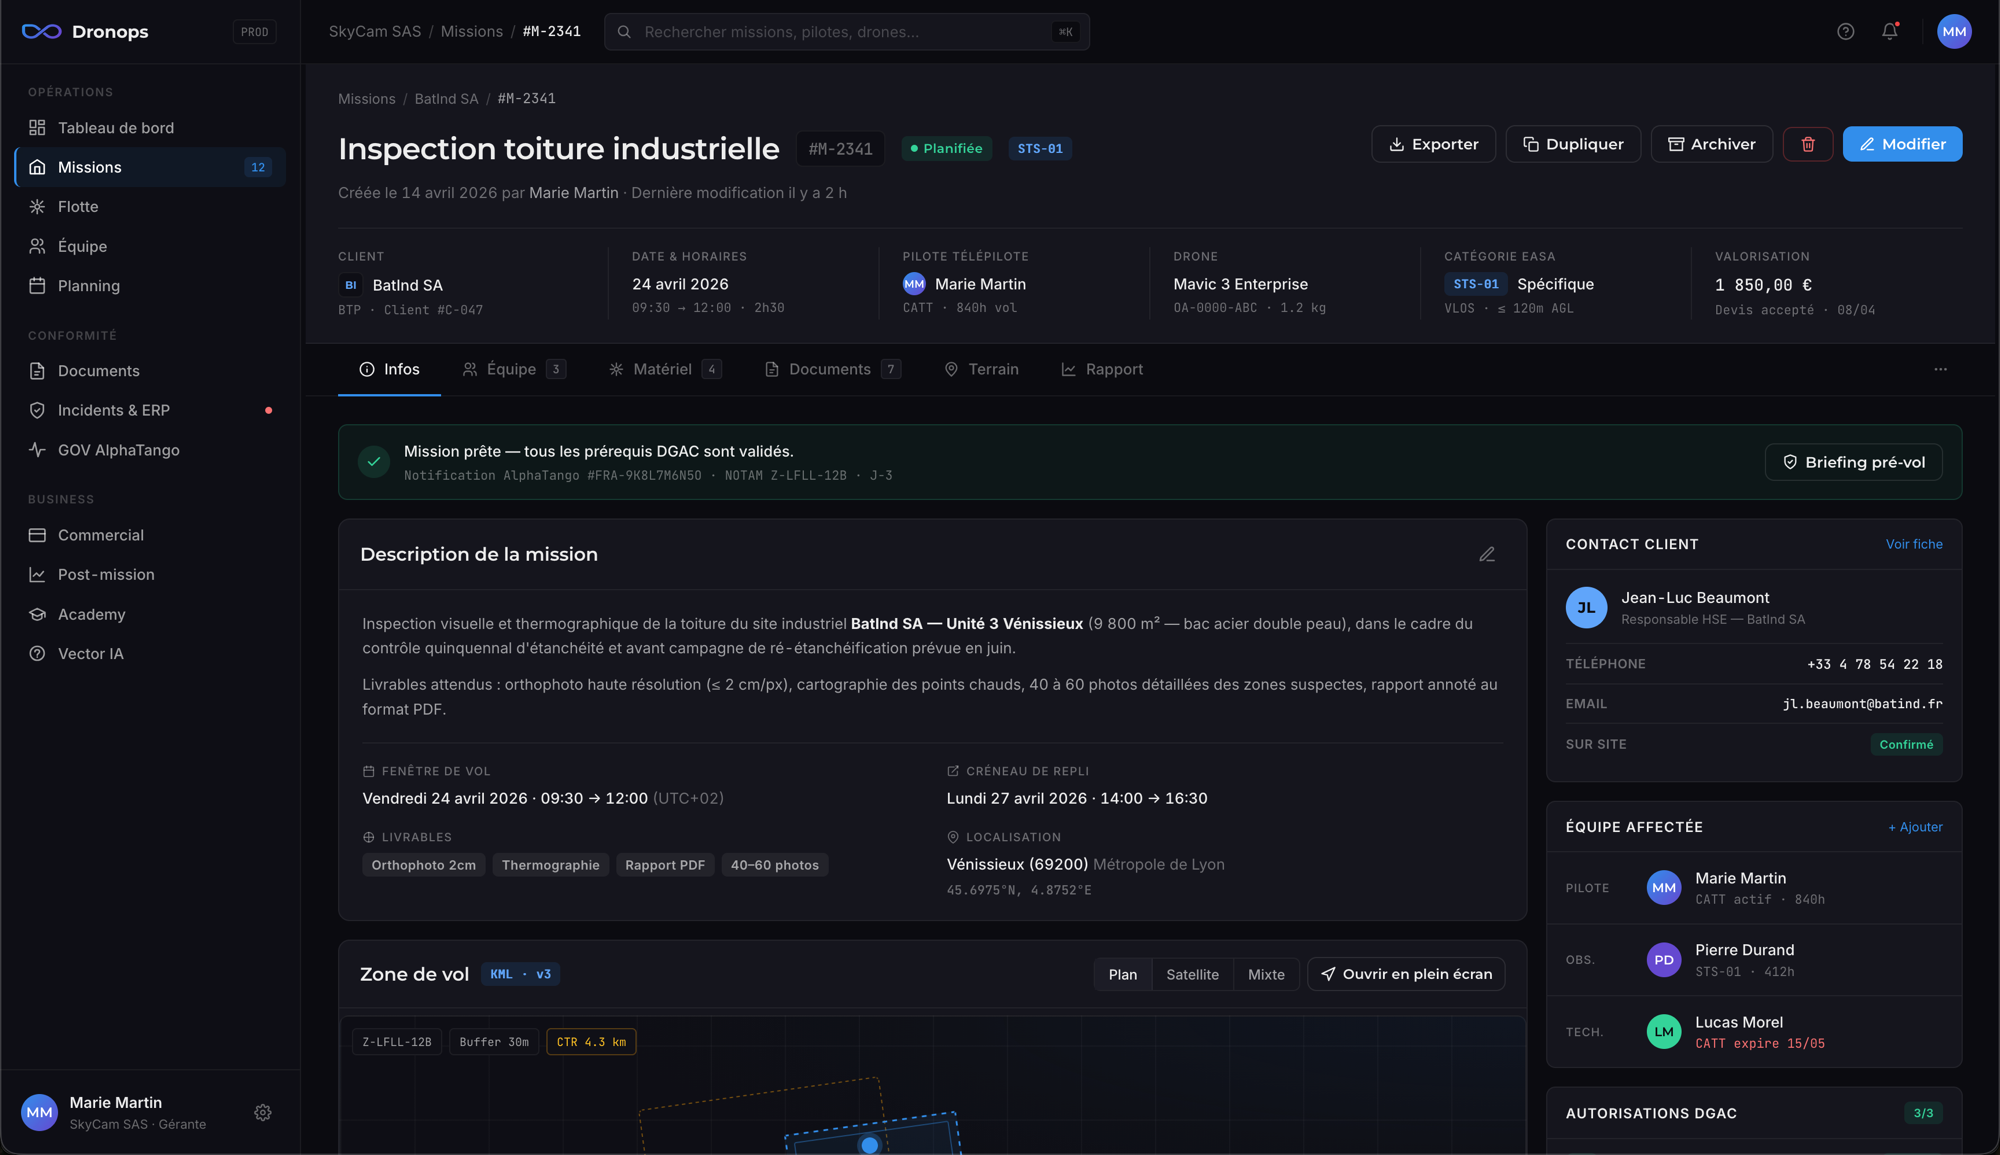This screenshot has width=2000, height=1155.
Task: Duplicate the mission with Dupliquer
Action: click(x=1573, y=144)
